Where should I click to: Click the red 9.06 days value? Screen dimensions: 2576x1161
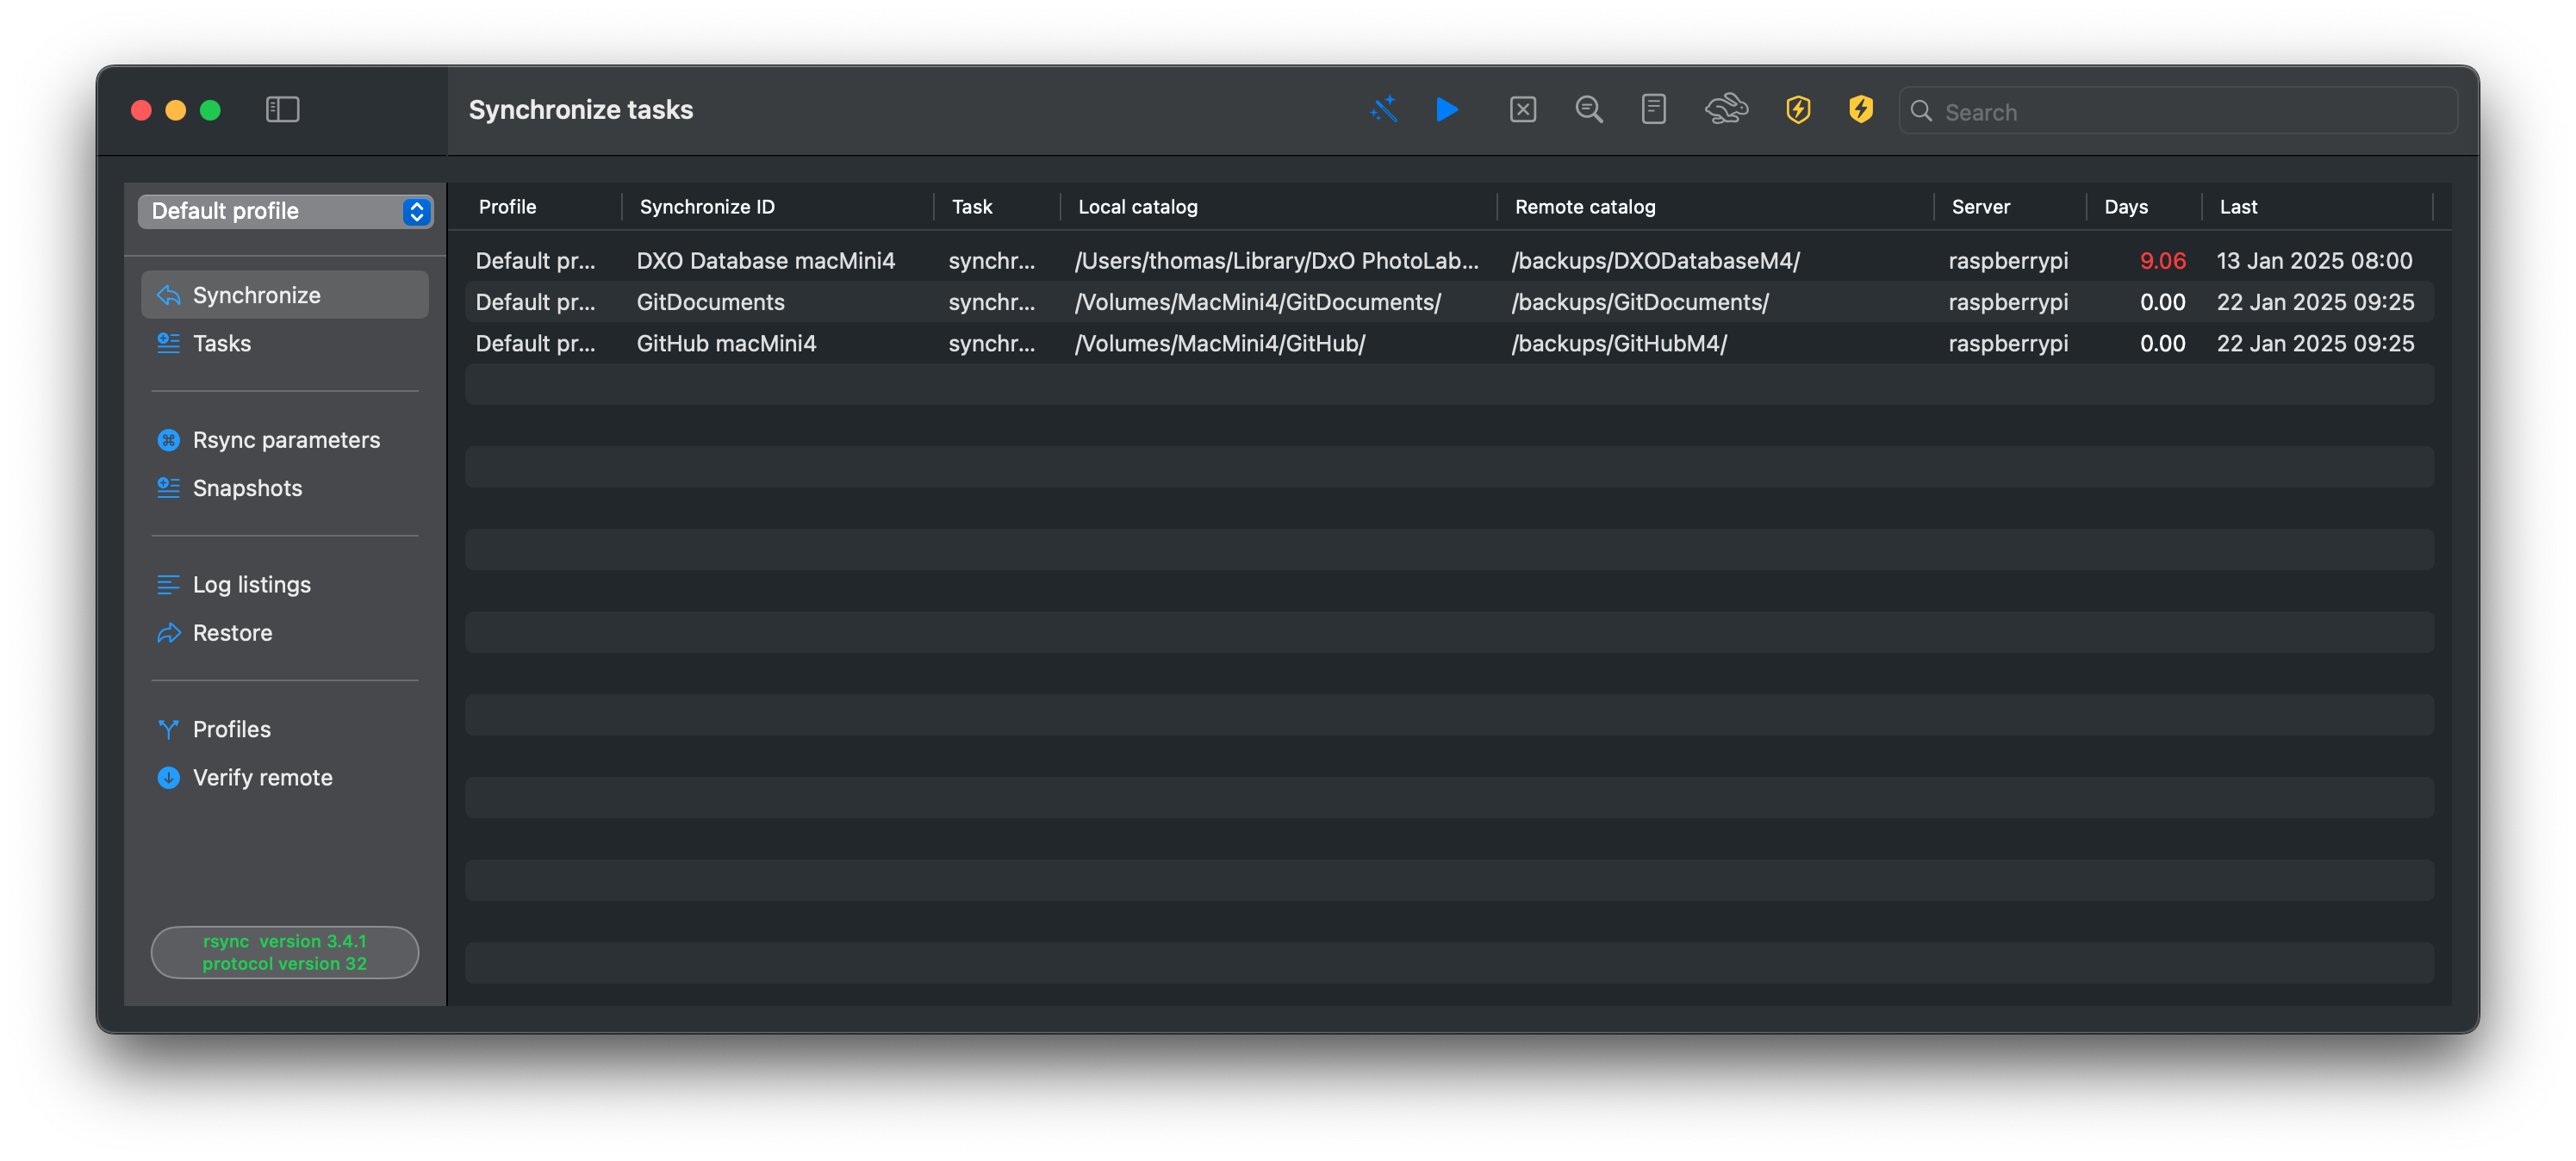[x=2162, y=260]
